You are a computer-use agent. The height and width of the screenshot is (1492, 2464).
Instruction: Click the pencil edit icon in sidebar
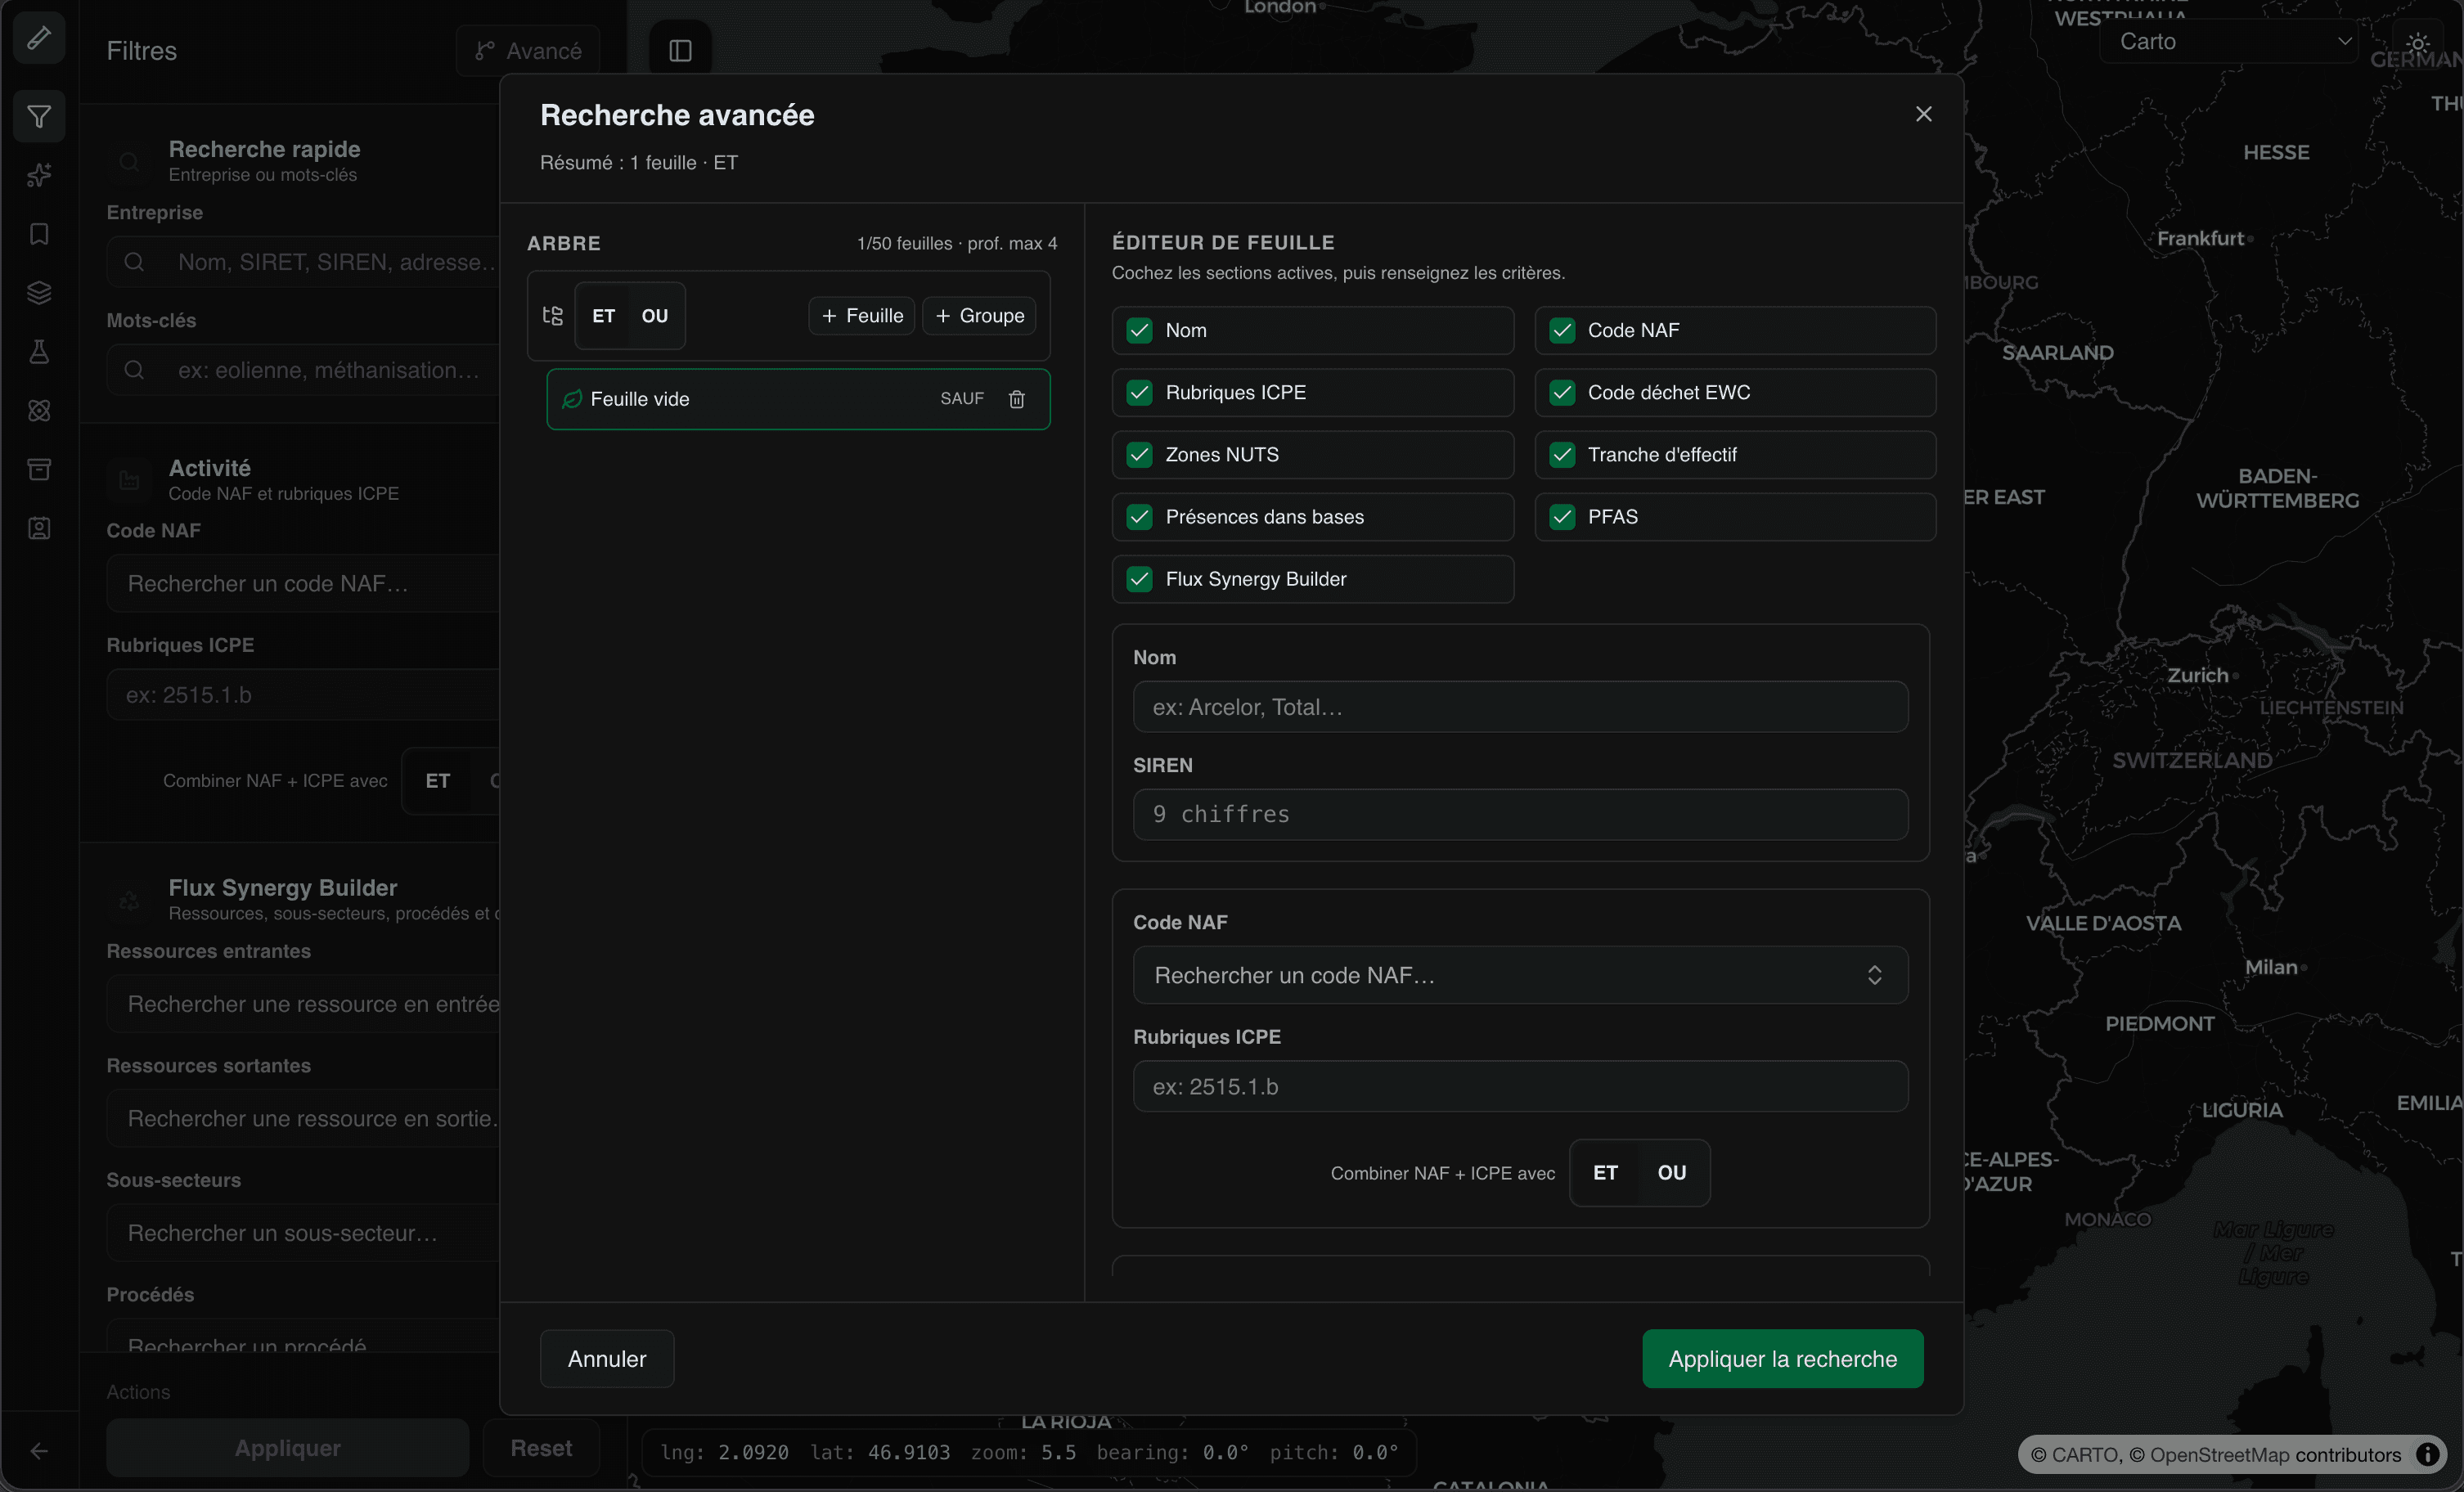coord(39,38)
